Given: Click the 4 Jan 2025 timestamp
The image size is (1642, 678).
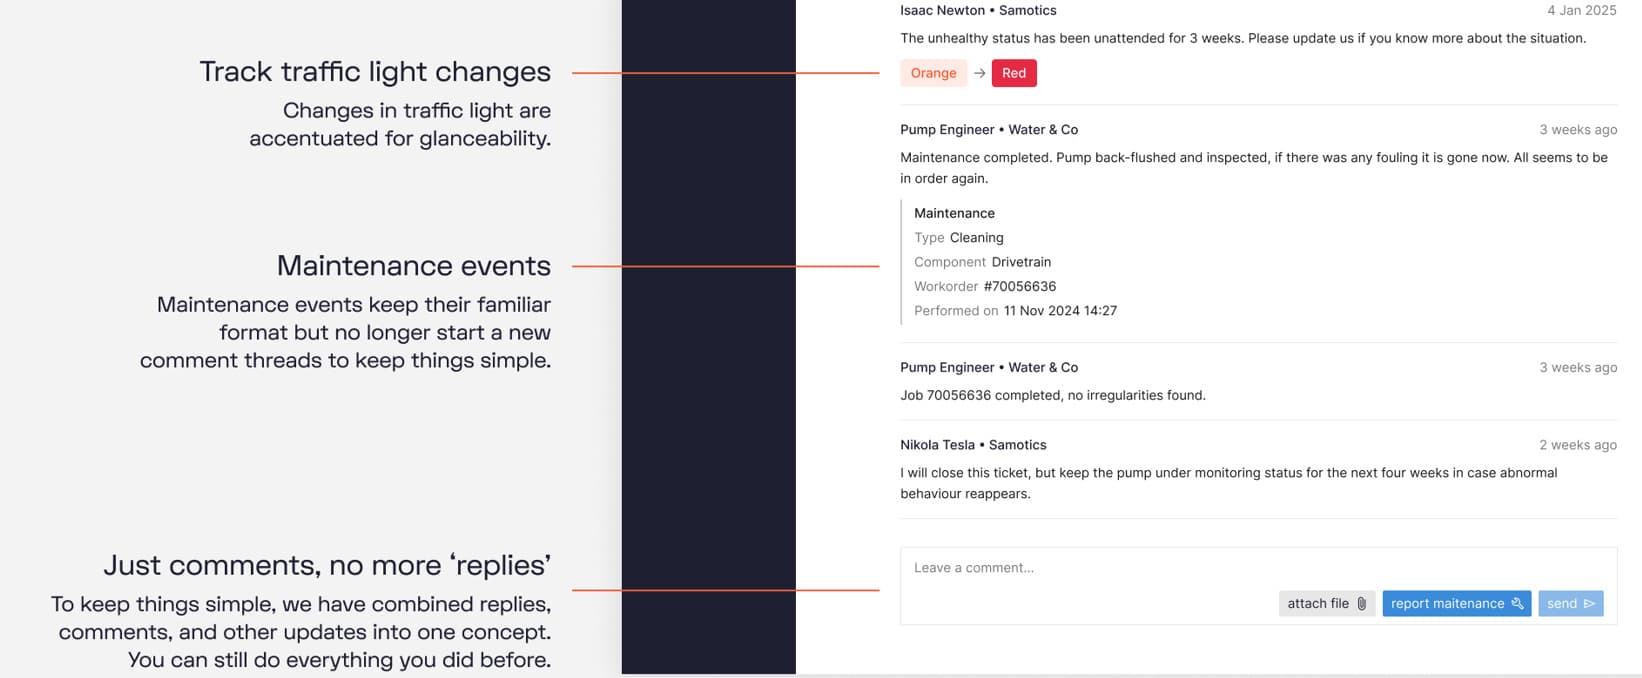Looking at the screenshot, I should coord(1581,10).
